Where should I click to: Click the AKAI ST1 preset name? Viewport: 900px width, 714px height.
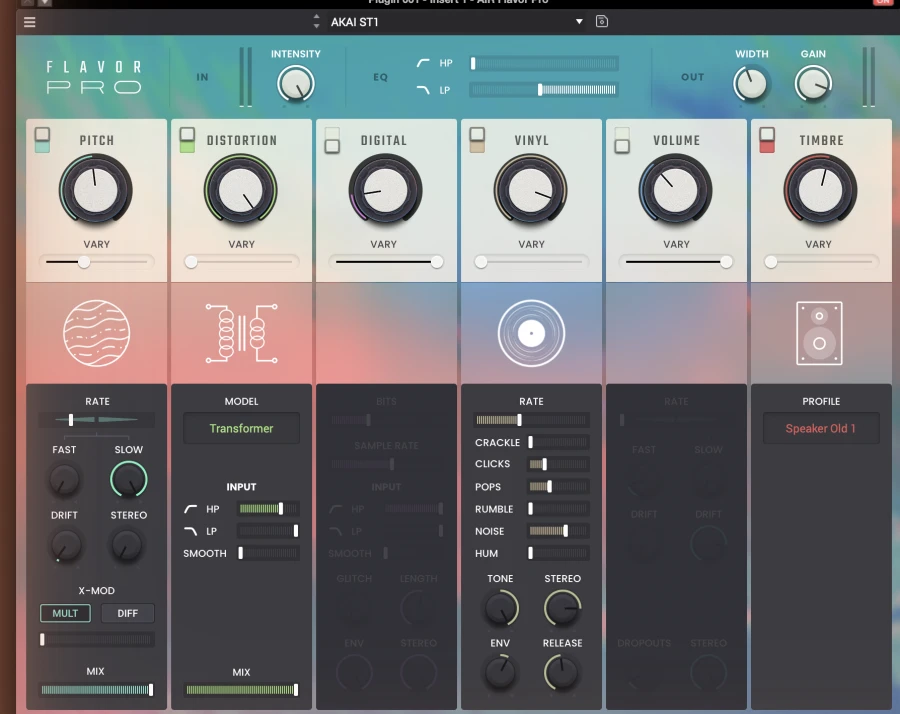coord(355,22)
